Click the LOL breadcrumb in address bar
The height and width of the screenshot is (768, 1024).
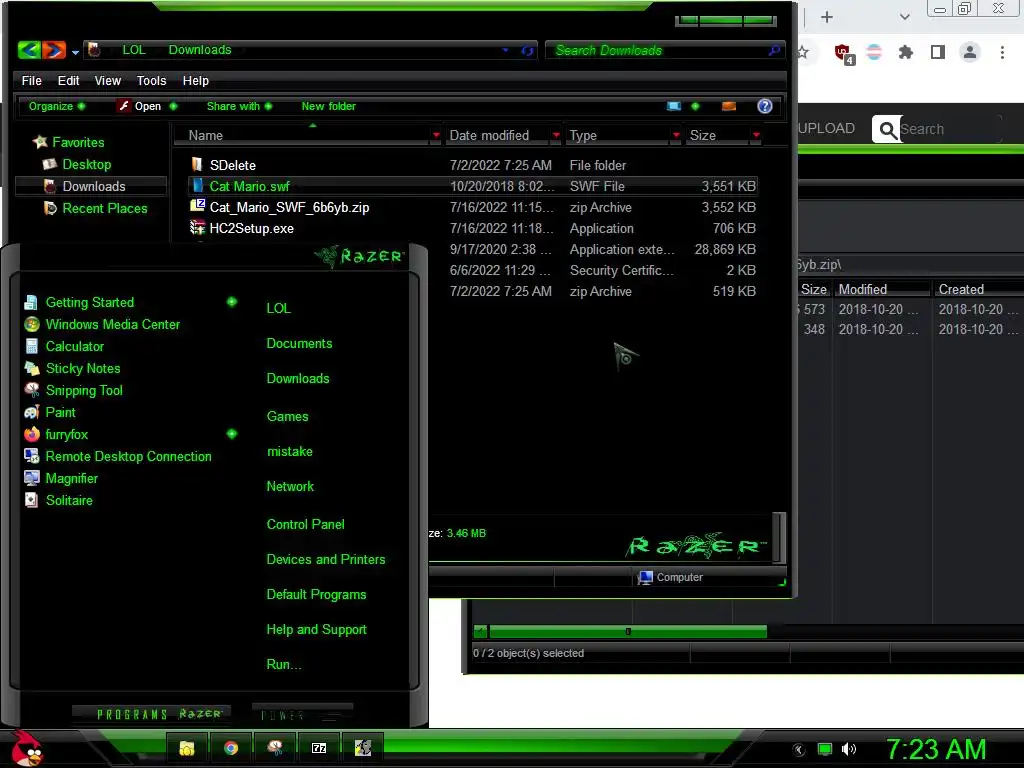pos(134,50)
